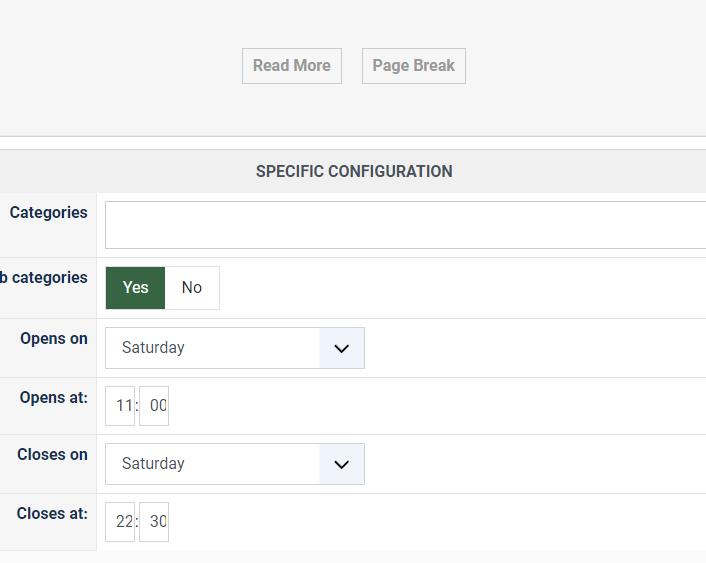Screen dimensions: 706x563
Task: Select the Opens at minutes field
Action: [155, 406]
